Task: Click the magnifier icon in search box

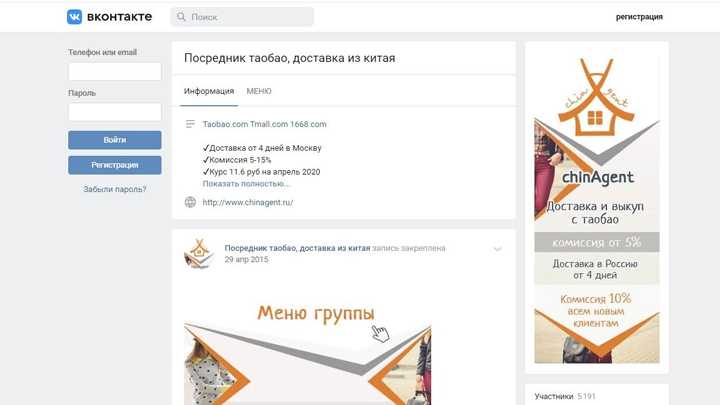Action: (x=181, y=17)
